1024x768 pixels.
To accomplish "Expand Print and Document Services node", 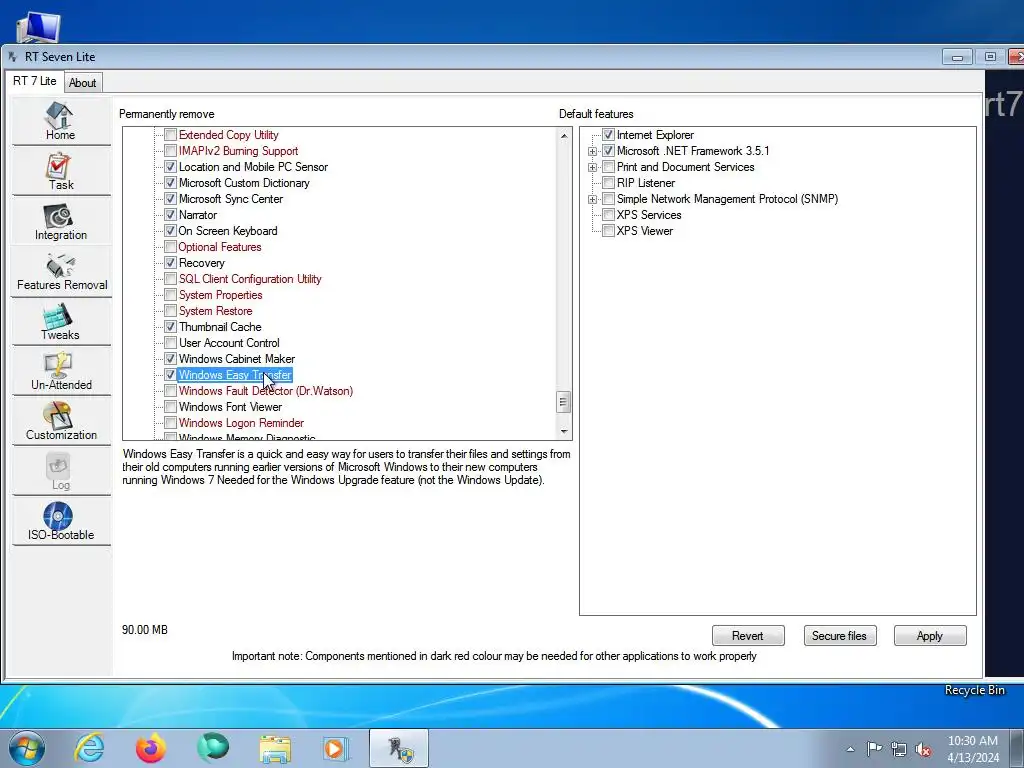I will tap(592, 167).
